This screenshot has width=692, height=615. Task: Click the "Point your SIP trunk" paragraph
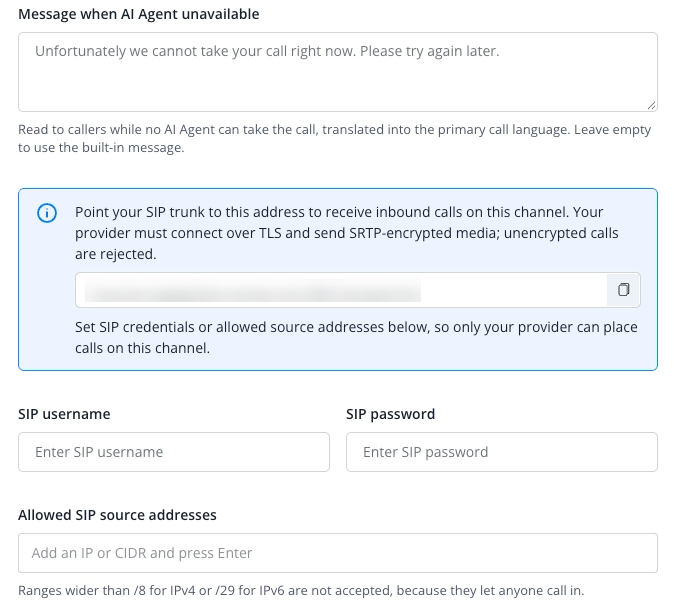pyautogui.click(x=346, y=233)
